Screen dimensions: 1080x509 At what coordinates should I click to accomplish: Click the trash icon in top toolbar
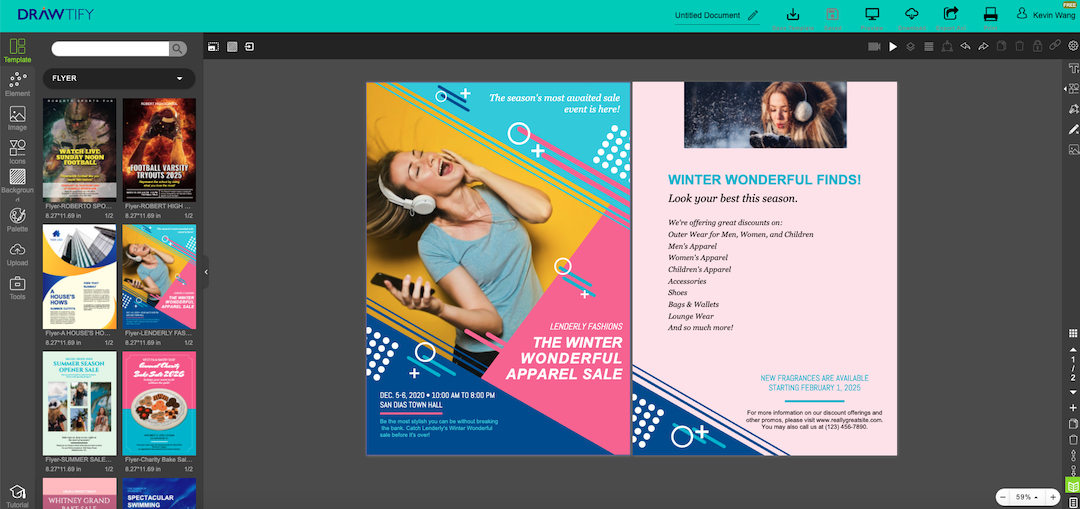(x=1019, y=47)
